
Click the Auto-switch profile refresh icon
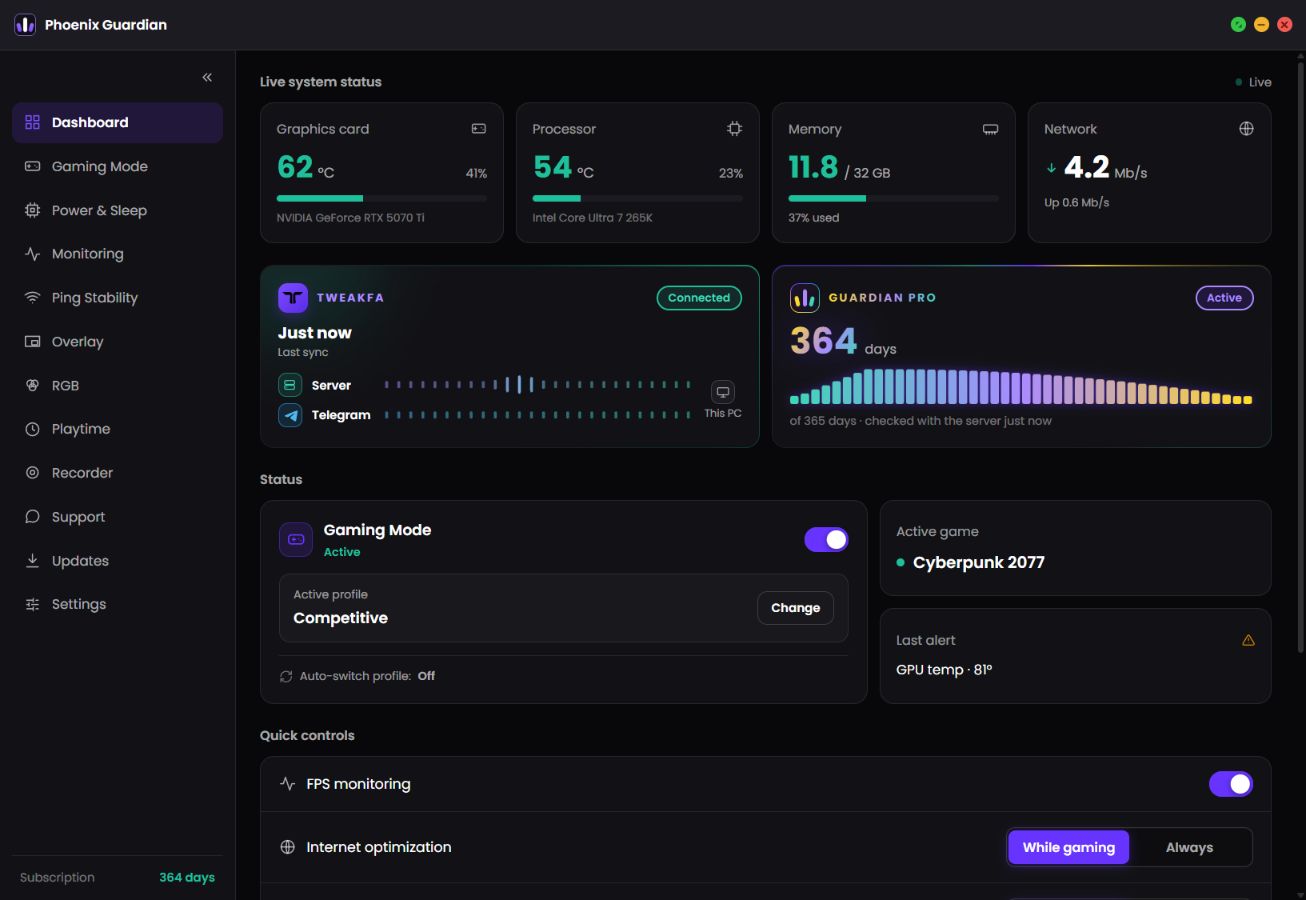(x=286, y=676)
